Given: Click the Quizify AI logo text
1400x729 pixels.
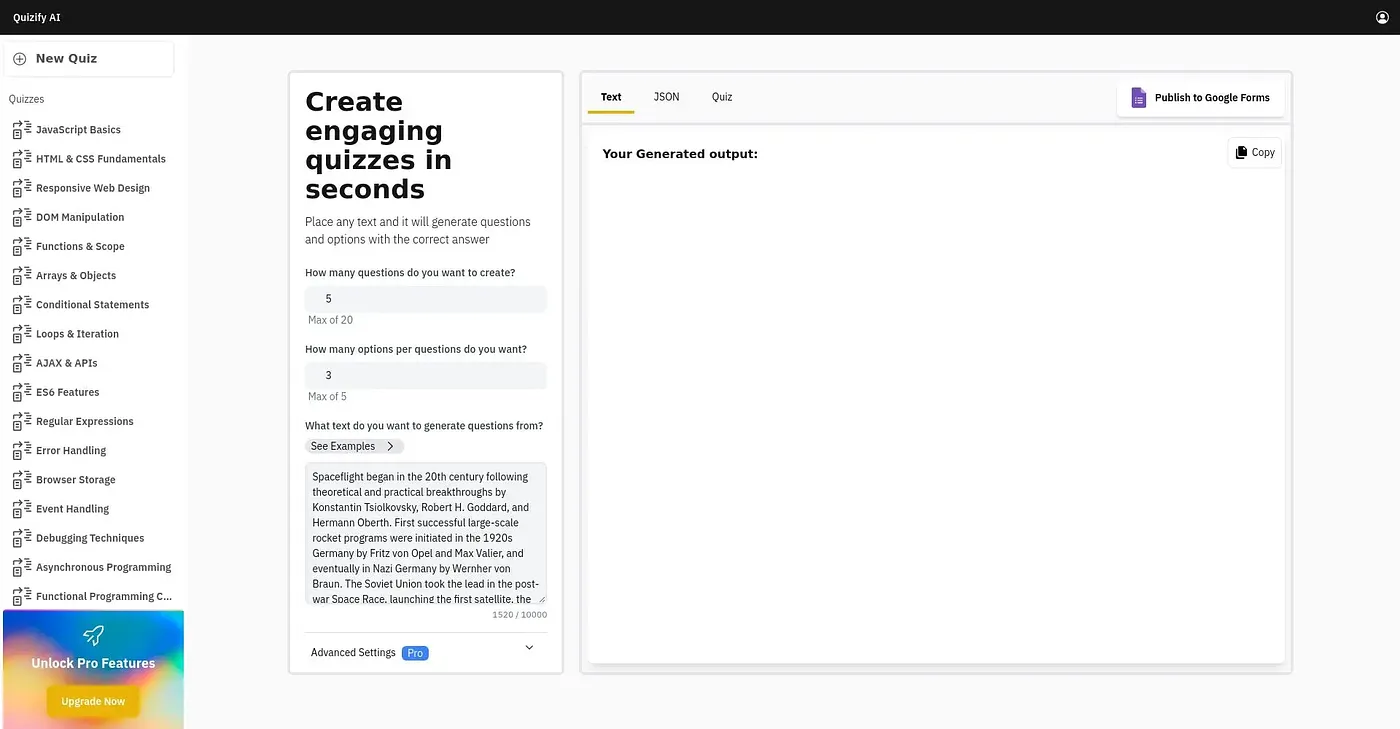Looking at the screenshot, I should tap(37, 17).
